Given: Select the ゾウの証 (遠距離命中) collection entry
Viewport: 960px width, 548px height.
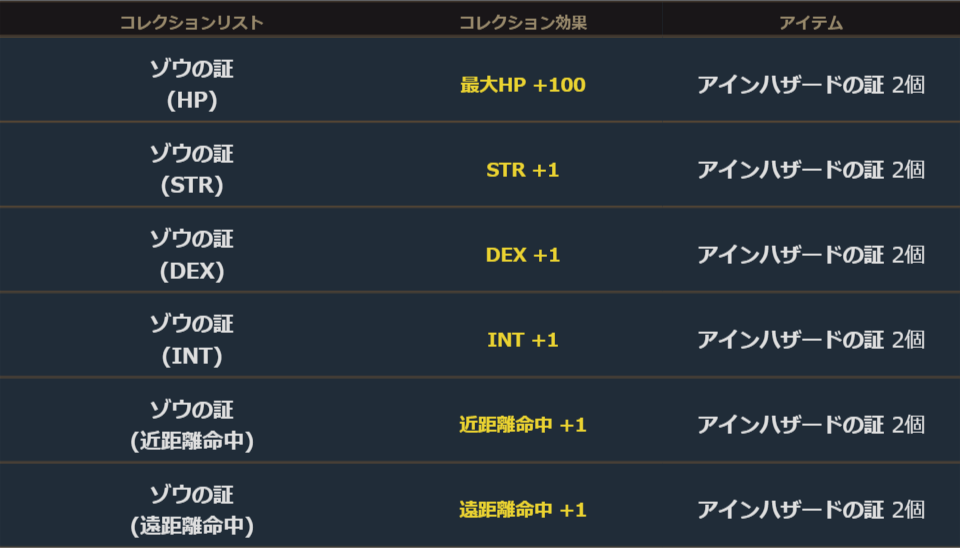Looking at the screenshot, I should (x=191, y=509).
